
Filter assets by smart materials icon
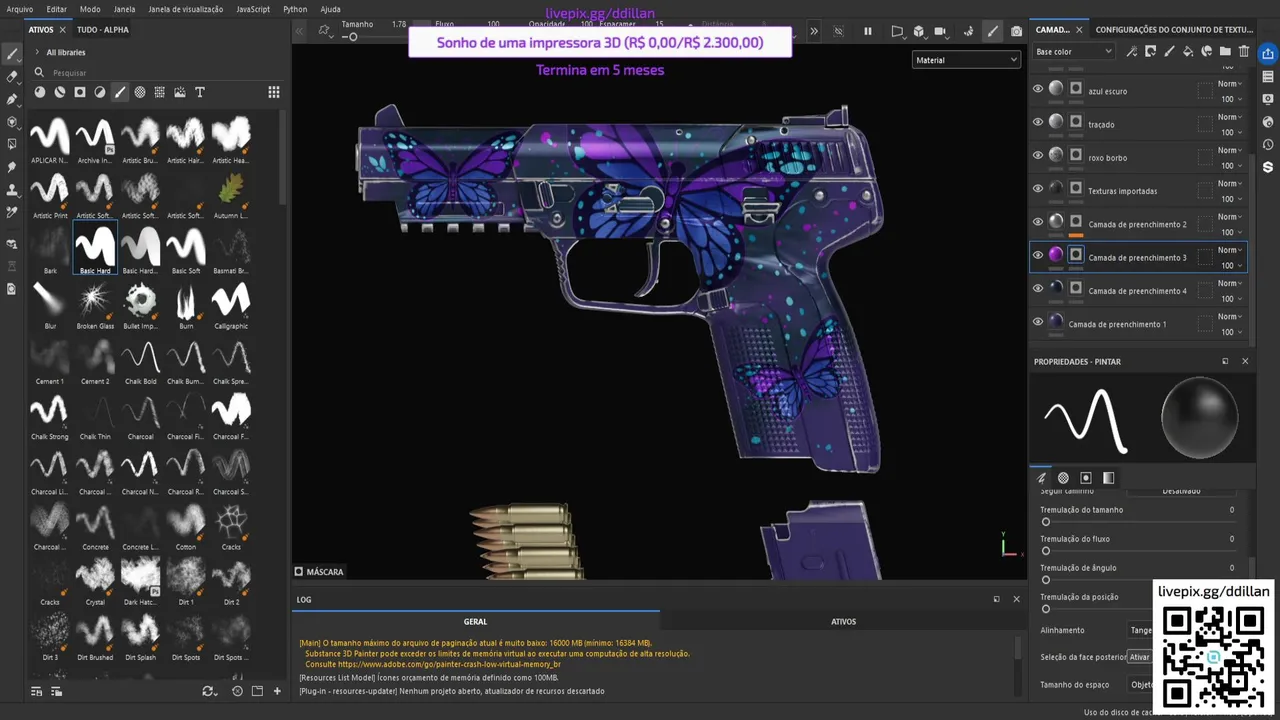pyautogui.click(x=60, y=92)
